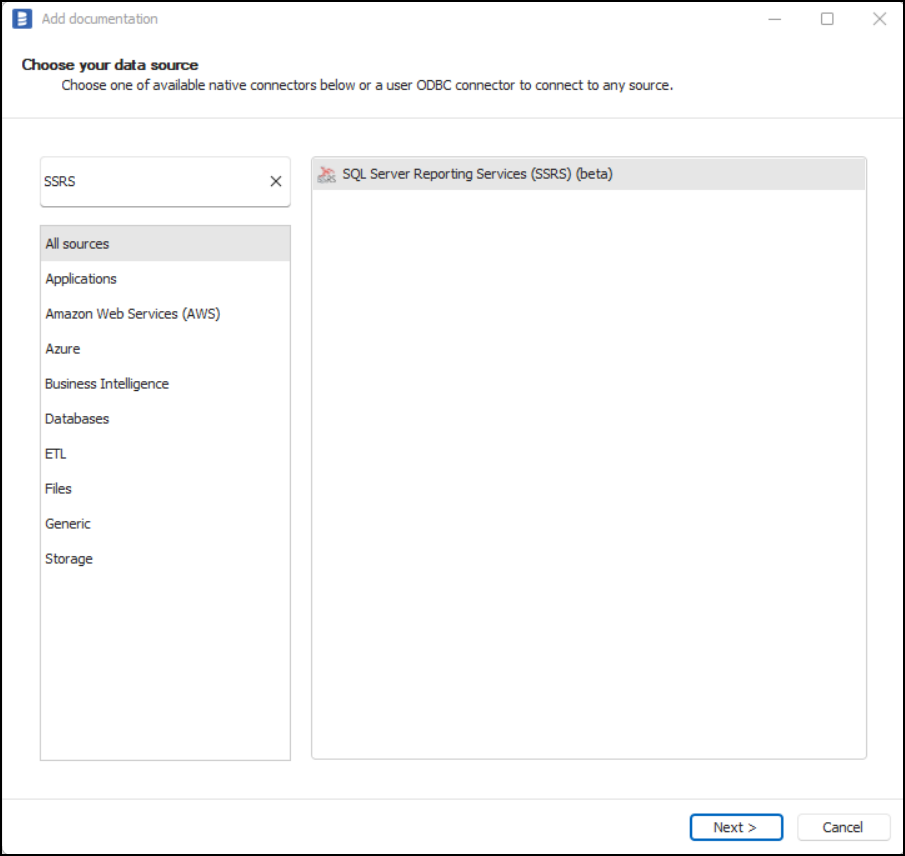Maximize the Add documentation window
This screenshot has height=856, width=905.
(827, 19)
